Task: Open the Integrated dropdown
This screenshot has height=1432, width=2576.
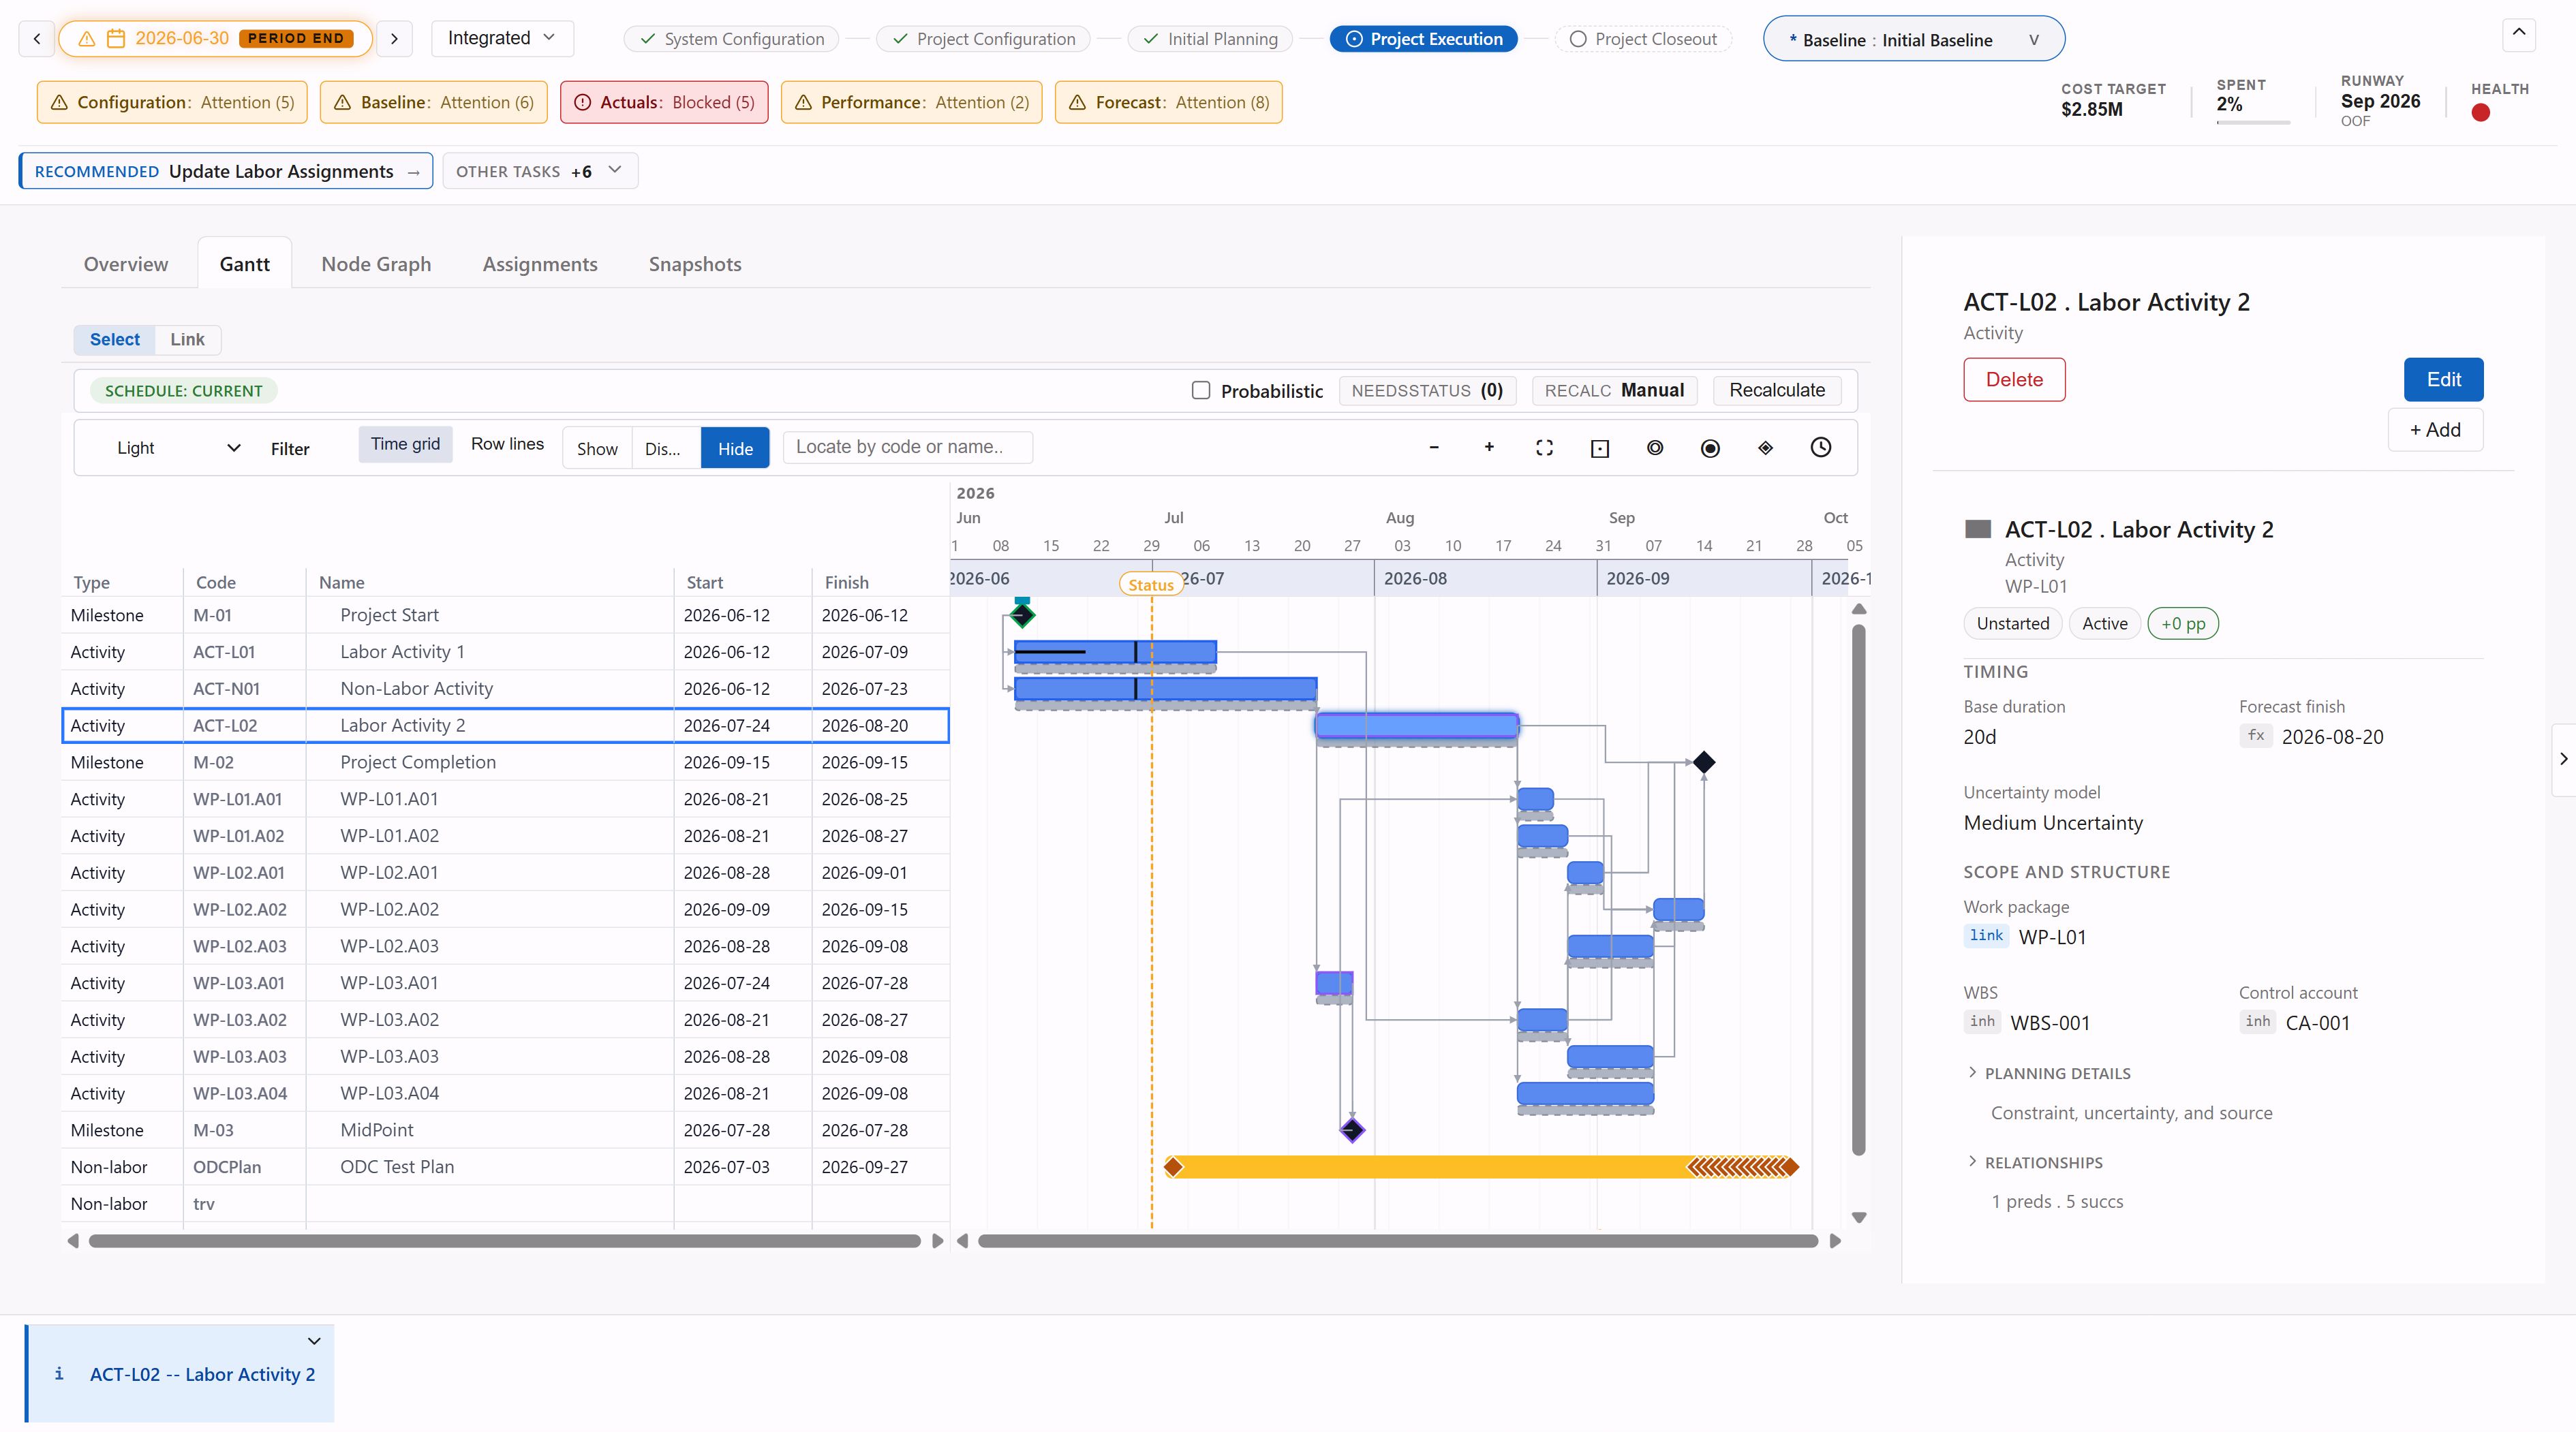Action: (502, 38)
